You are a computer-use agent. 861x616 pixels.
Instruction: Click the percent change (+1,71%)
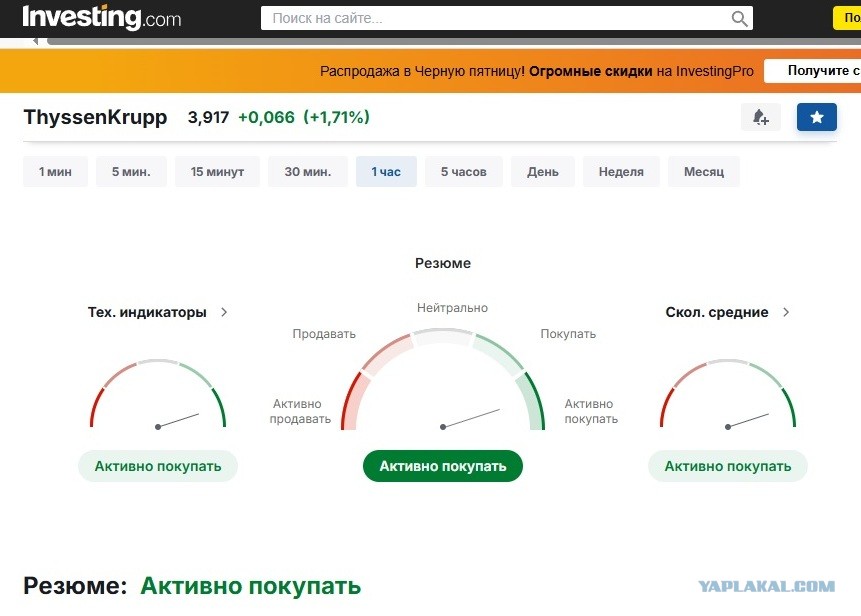coord(337,117)
